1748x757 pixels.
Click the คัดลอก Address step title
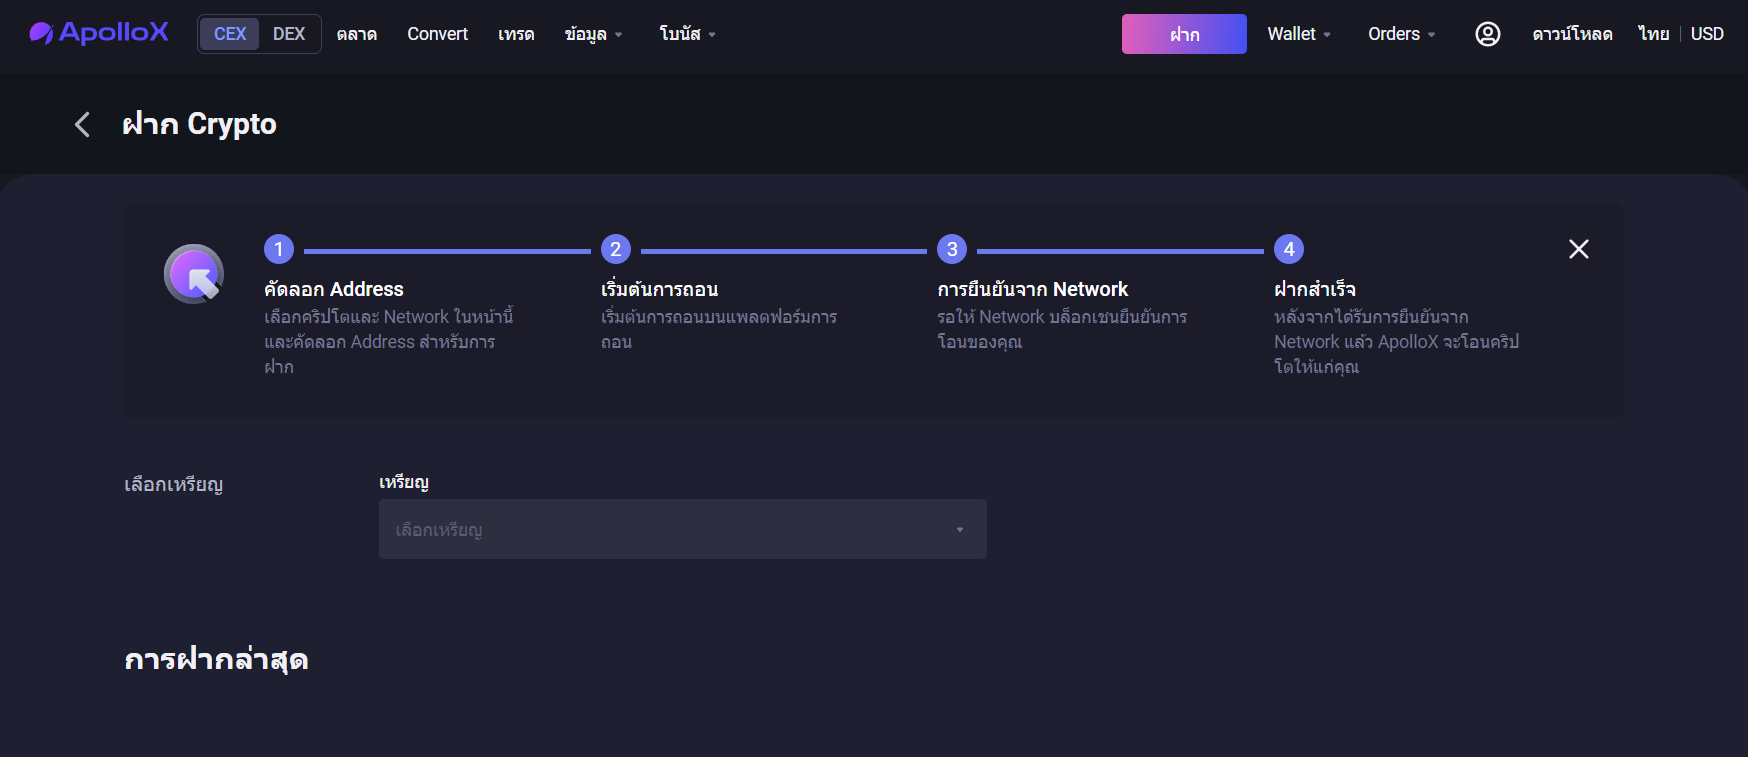tap(334, 289)
